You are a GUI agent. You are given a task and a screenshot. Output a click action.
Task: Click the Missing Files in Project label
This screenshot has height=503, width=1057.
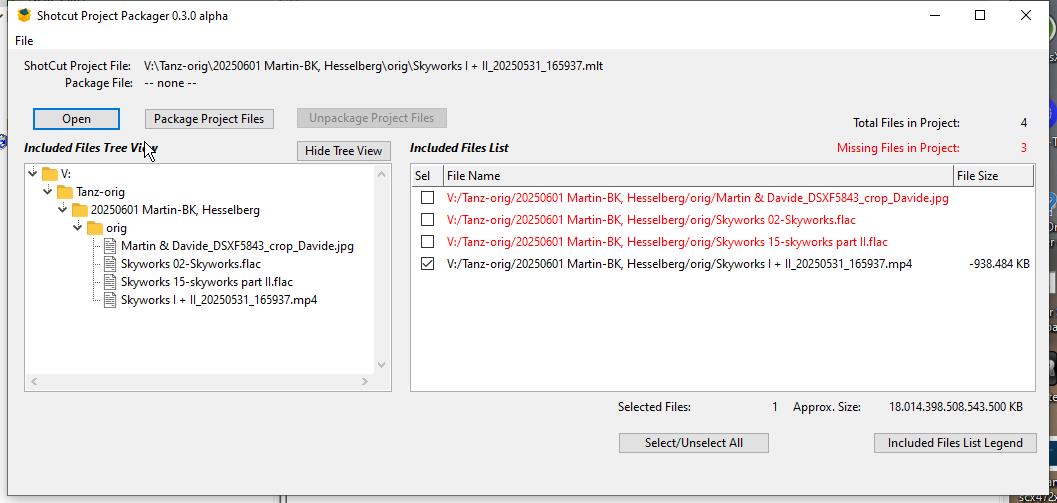[898, 148]
